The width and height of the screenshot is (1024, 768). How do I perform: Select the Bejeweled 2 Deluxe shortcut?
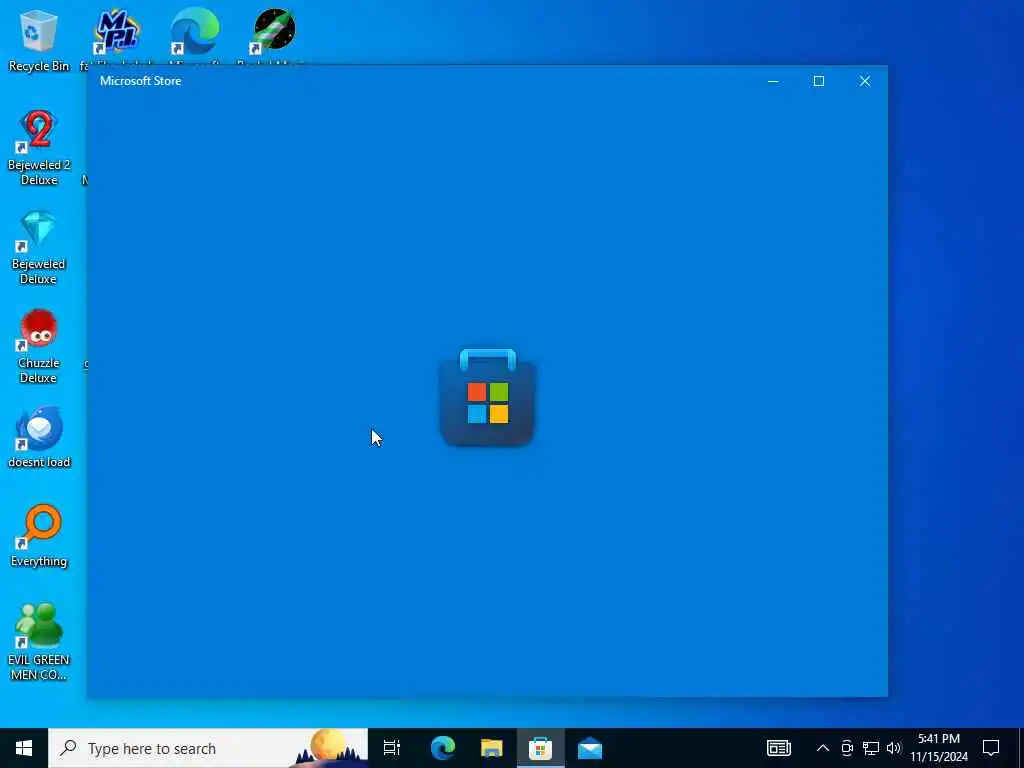[39, 148]
